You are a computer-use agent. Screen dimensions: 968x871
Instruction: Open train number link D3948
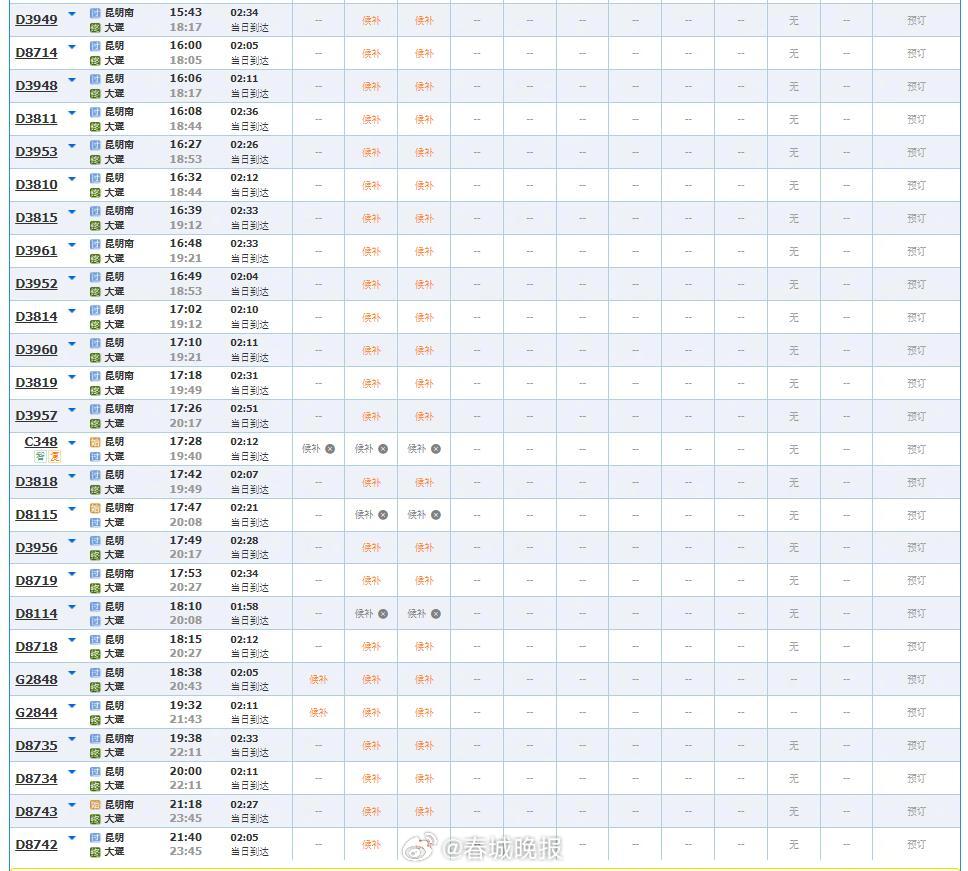pyautogui.click(x=36, y=86)
